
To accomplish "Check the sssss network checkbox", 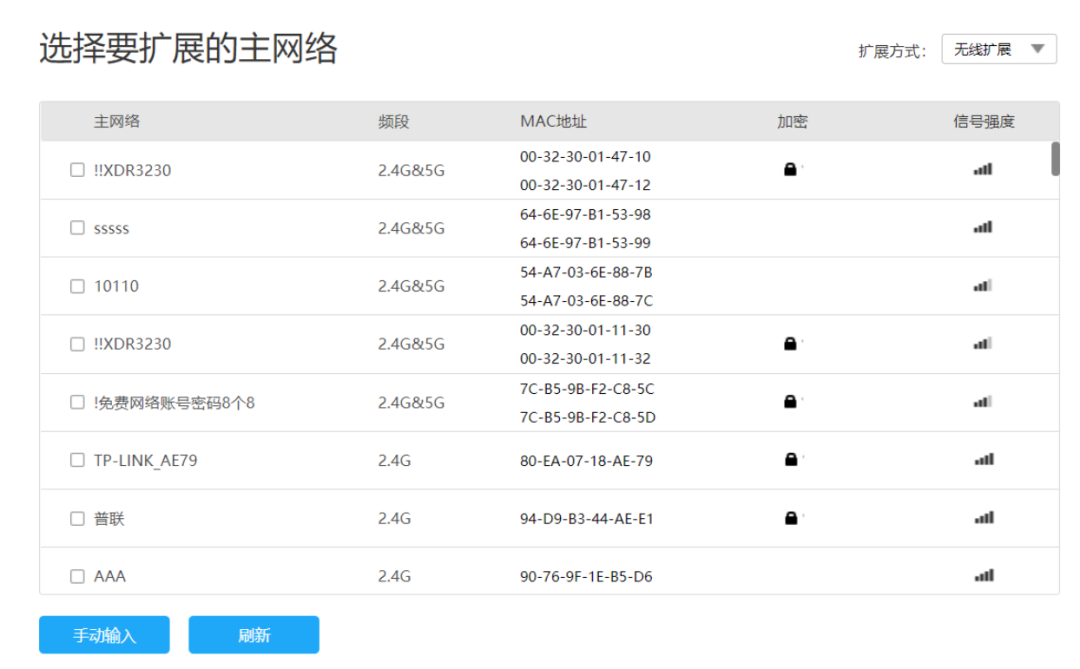I will tap(77, 228).
